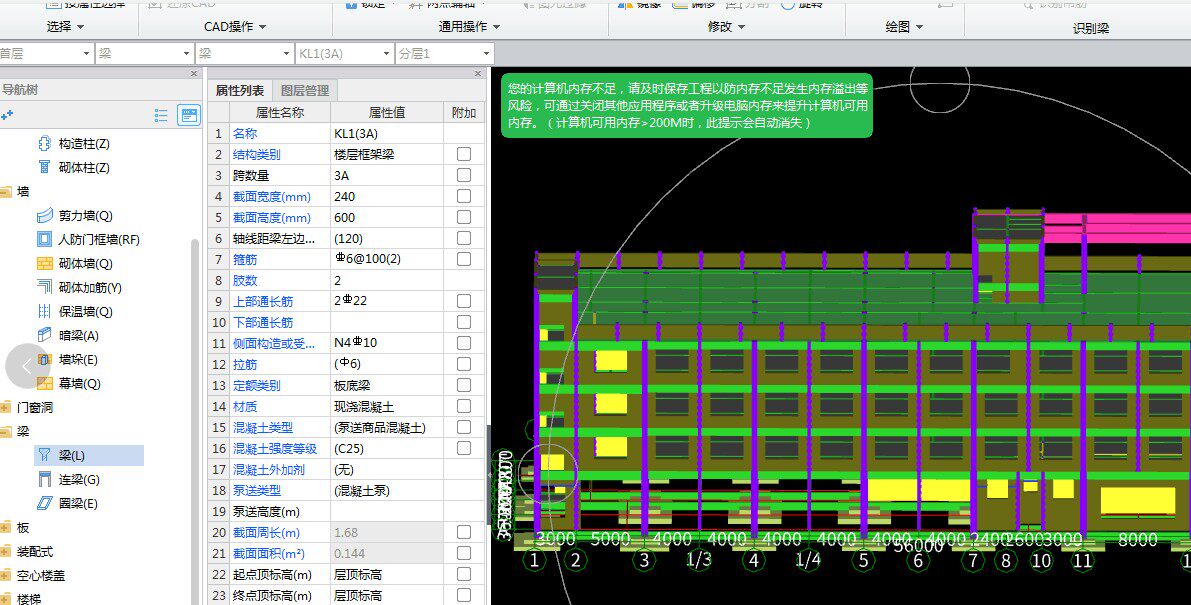Toggle 附加 checkbox for 起点顶标高(m) row
The width and height of the screenshot is (1191, 605).
click(x=463, y=575)
